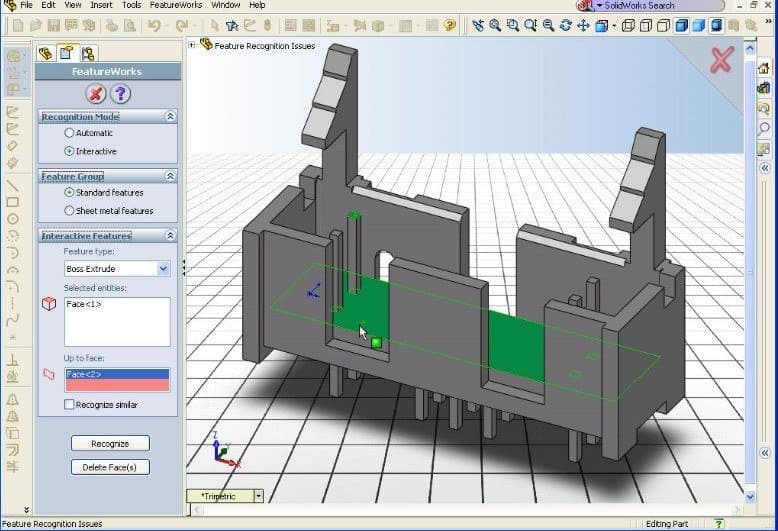Select Standard features radio option
778x531 pixels.
click(x=69, y=192)
